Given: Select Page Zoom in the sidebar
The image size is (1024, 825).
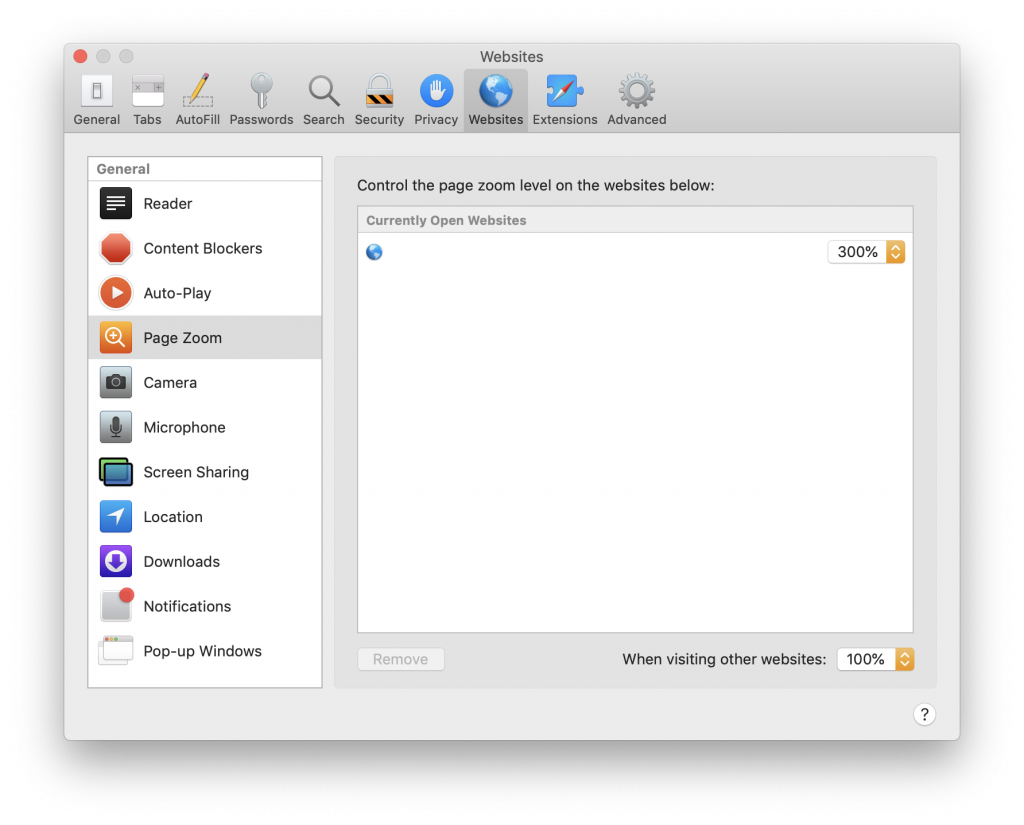Looking at the screenshot, I should [x=205, y=338].
